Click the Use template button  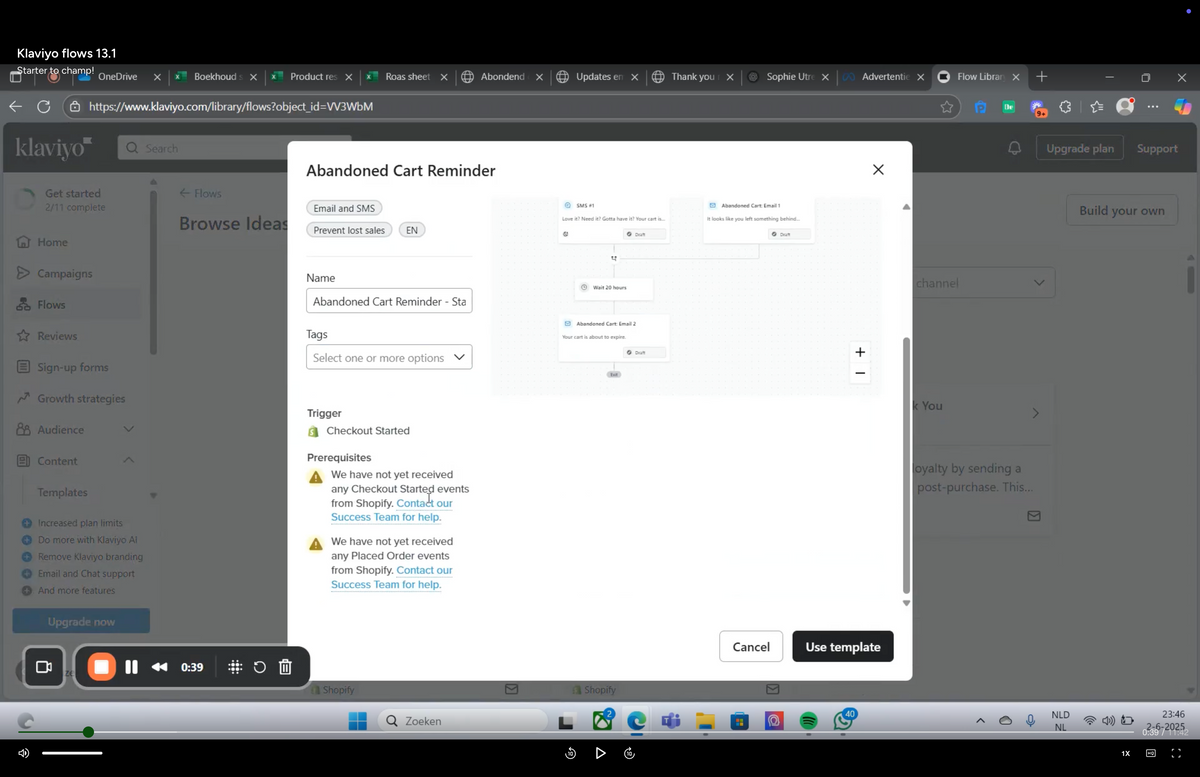[x=843, y=646]
